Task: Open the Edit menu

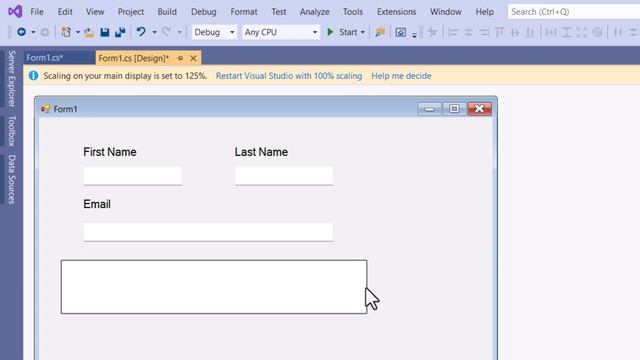Action: click(65, 12)
